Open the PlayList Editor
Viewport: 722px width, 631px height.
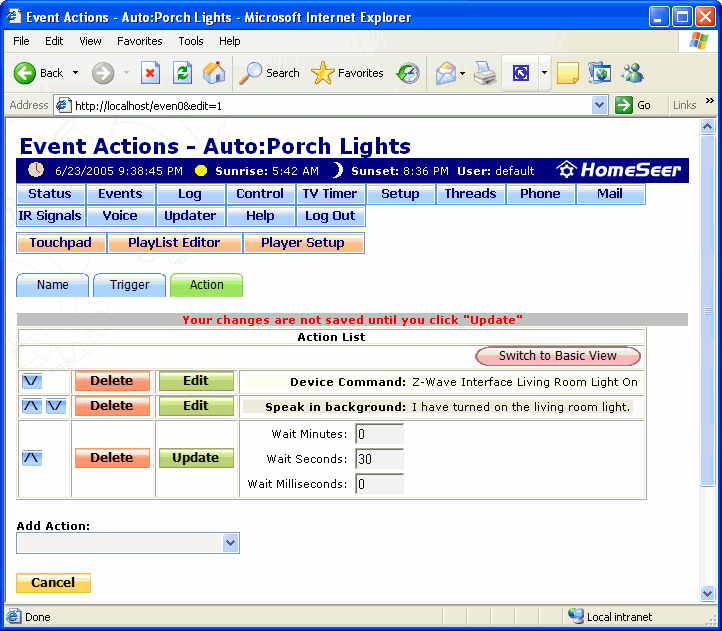[175, 243]
